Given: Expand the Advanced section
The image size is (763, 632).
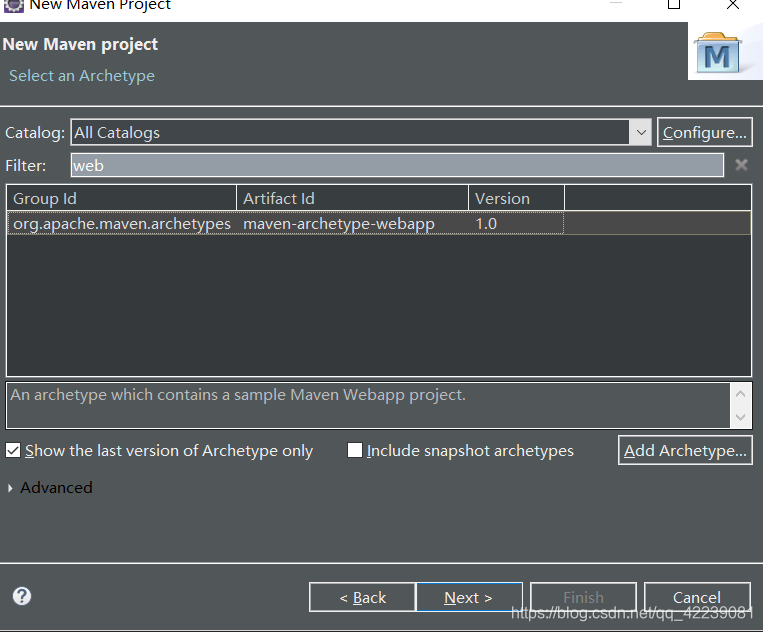Looking at the screenshot, I should [10, 488].
